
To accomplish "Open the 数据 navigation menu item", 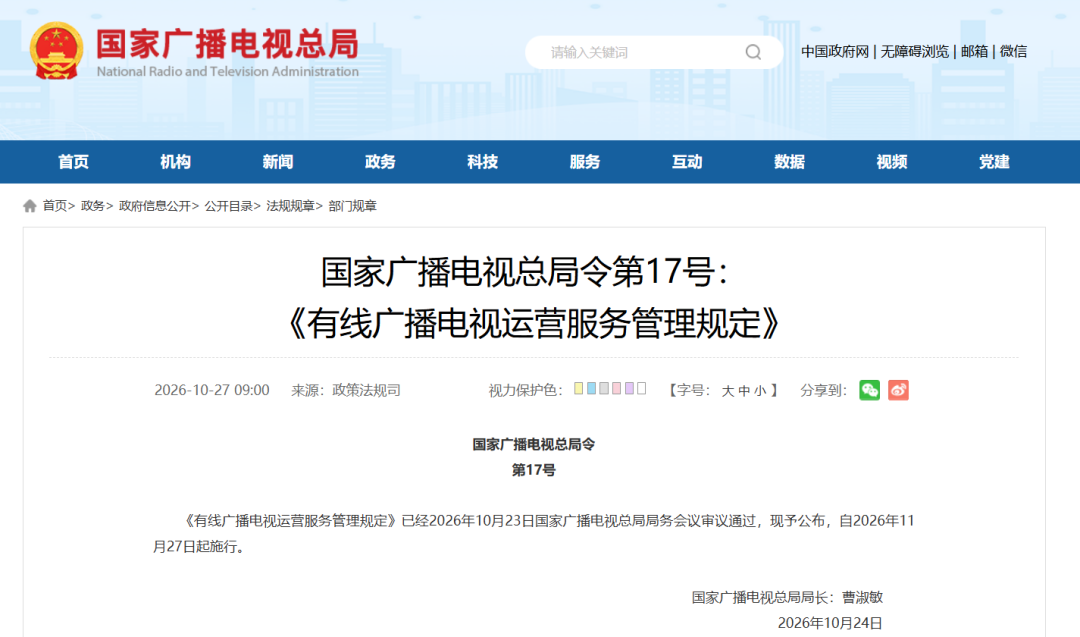I will 789,162.
